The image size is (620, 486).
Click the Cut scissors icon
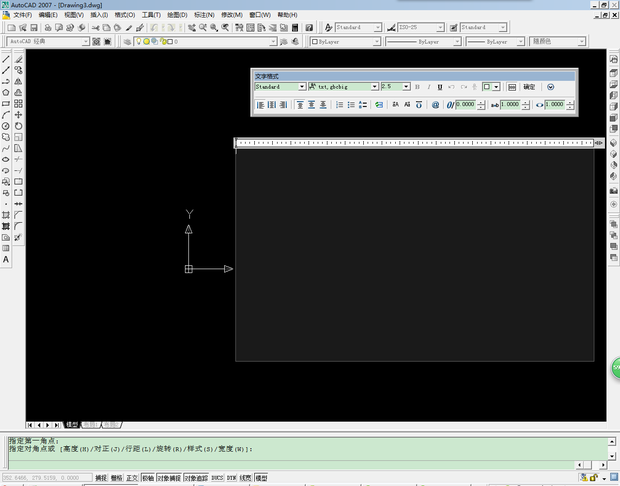pos(95,28)
